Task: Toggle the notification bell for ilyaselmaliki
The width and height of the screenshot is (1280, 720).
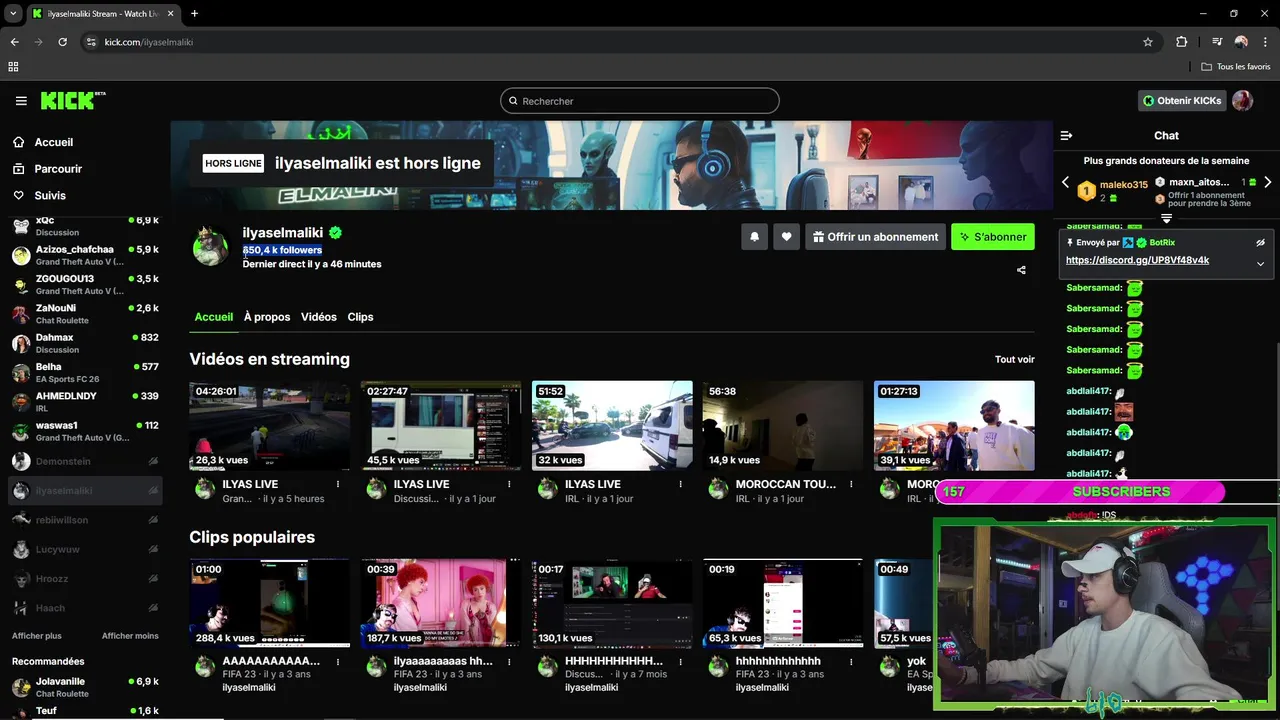Action: tap(754, 237)
